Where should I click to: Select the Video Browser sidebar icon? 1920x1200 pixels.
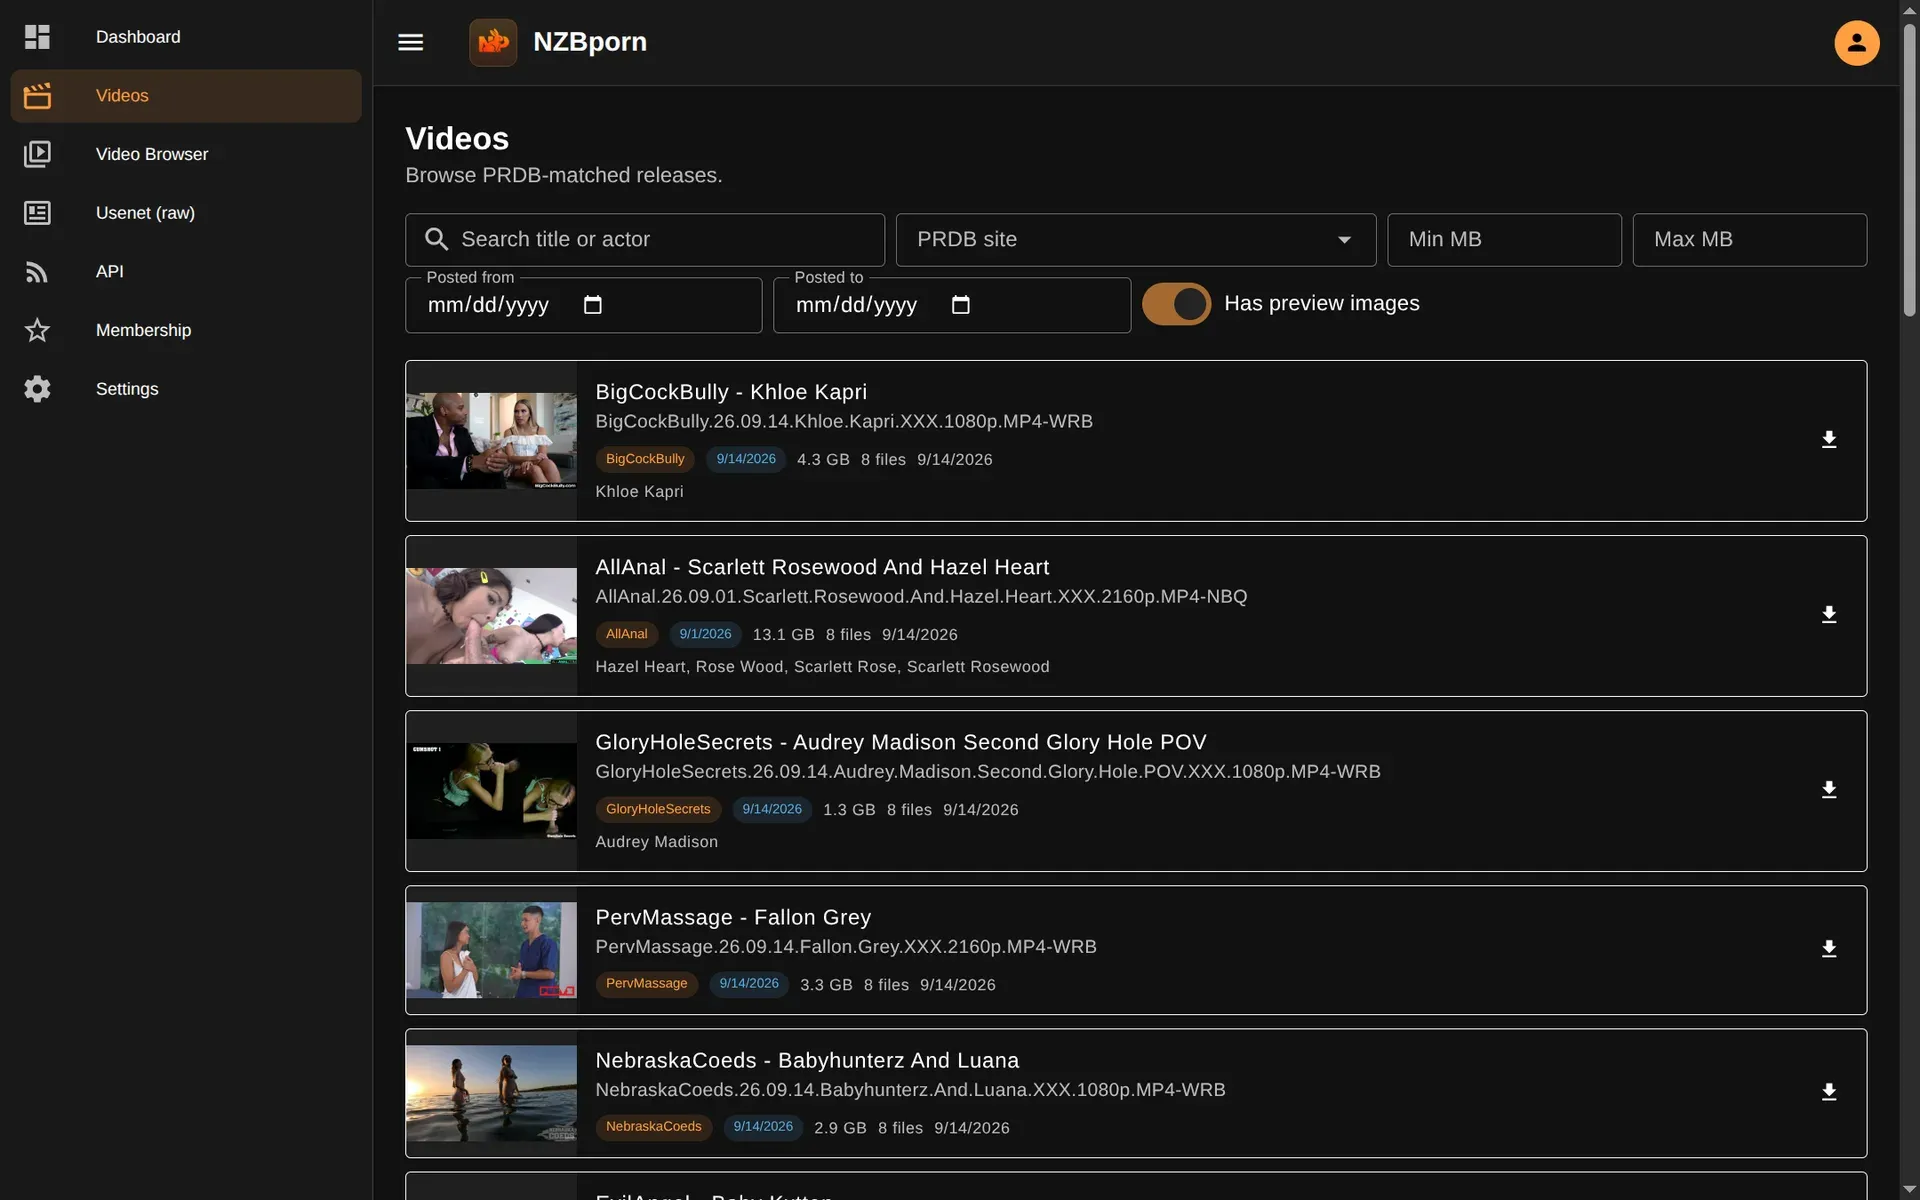pyautogui.click(x=37, y=154)
